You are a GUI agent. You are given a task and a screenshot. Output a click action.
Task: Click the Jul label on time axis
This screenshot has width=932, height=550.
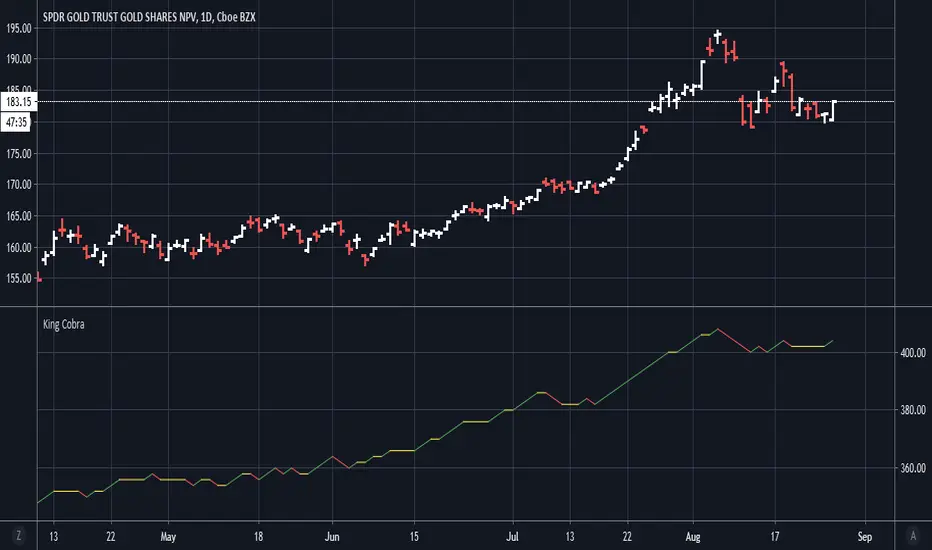[x=512, y=537]
